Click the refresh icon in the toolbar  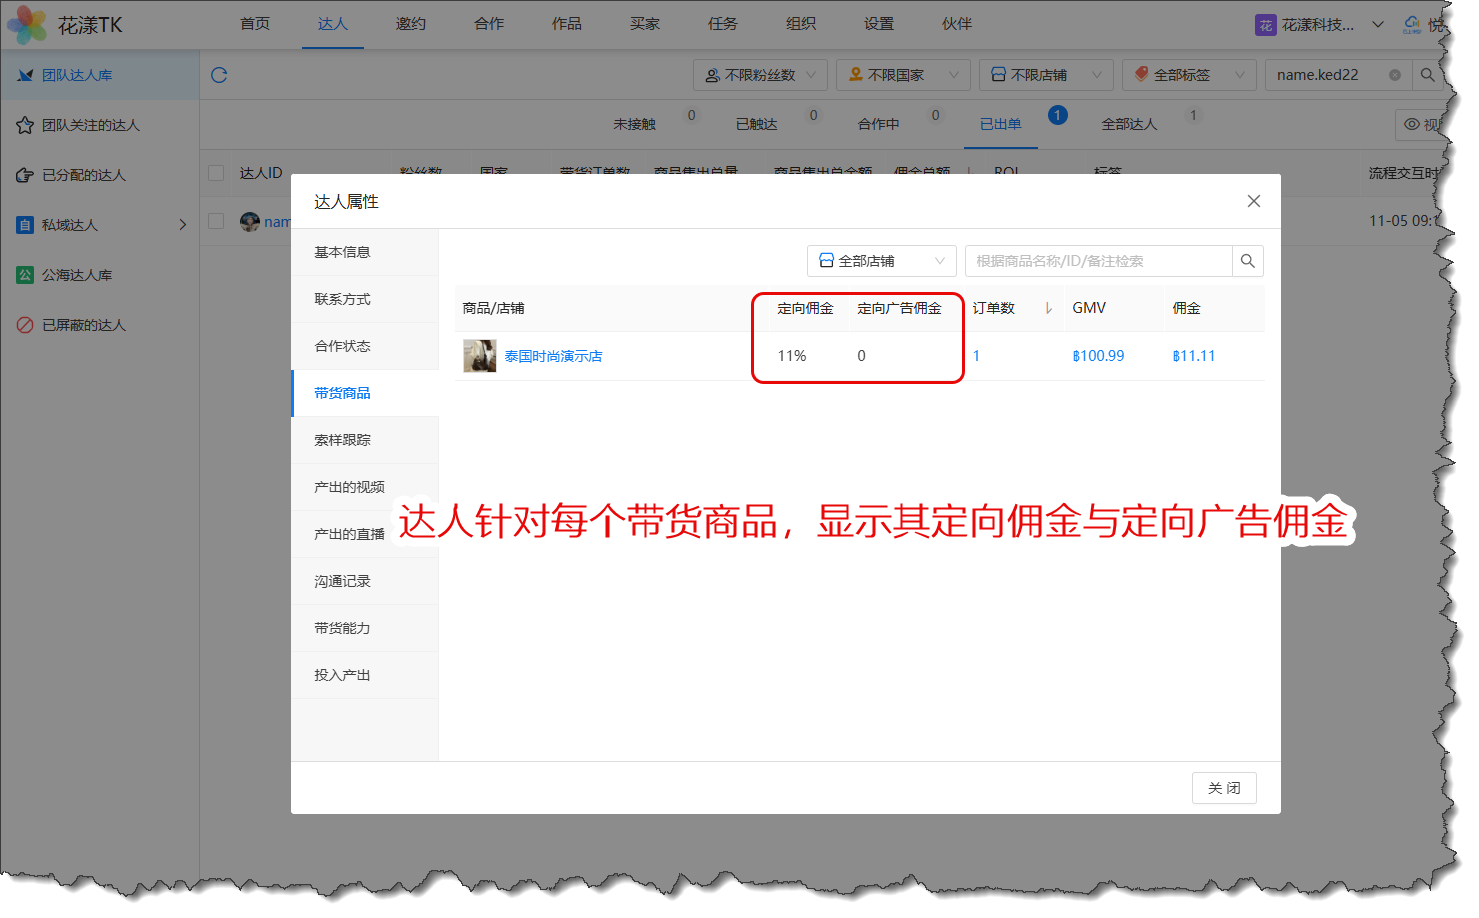(219, 75)
